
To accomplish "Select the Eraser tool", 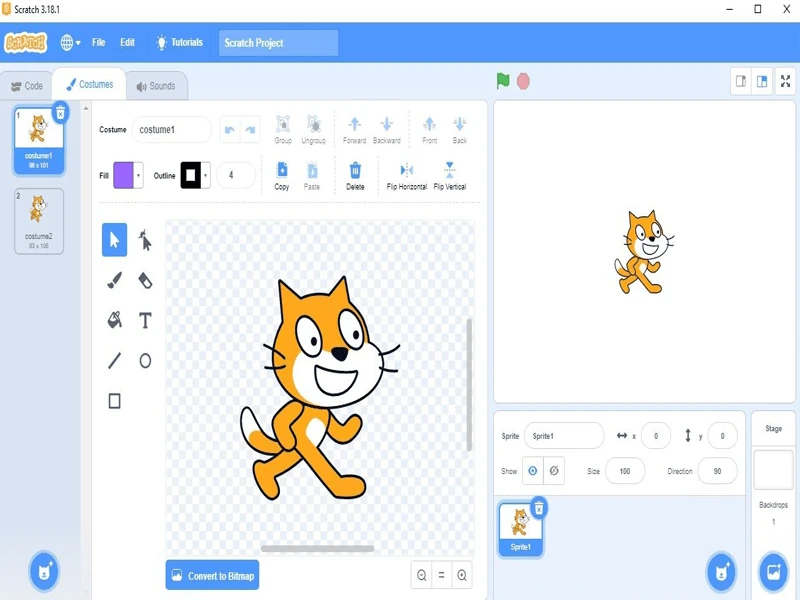I will point(145,280).
